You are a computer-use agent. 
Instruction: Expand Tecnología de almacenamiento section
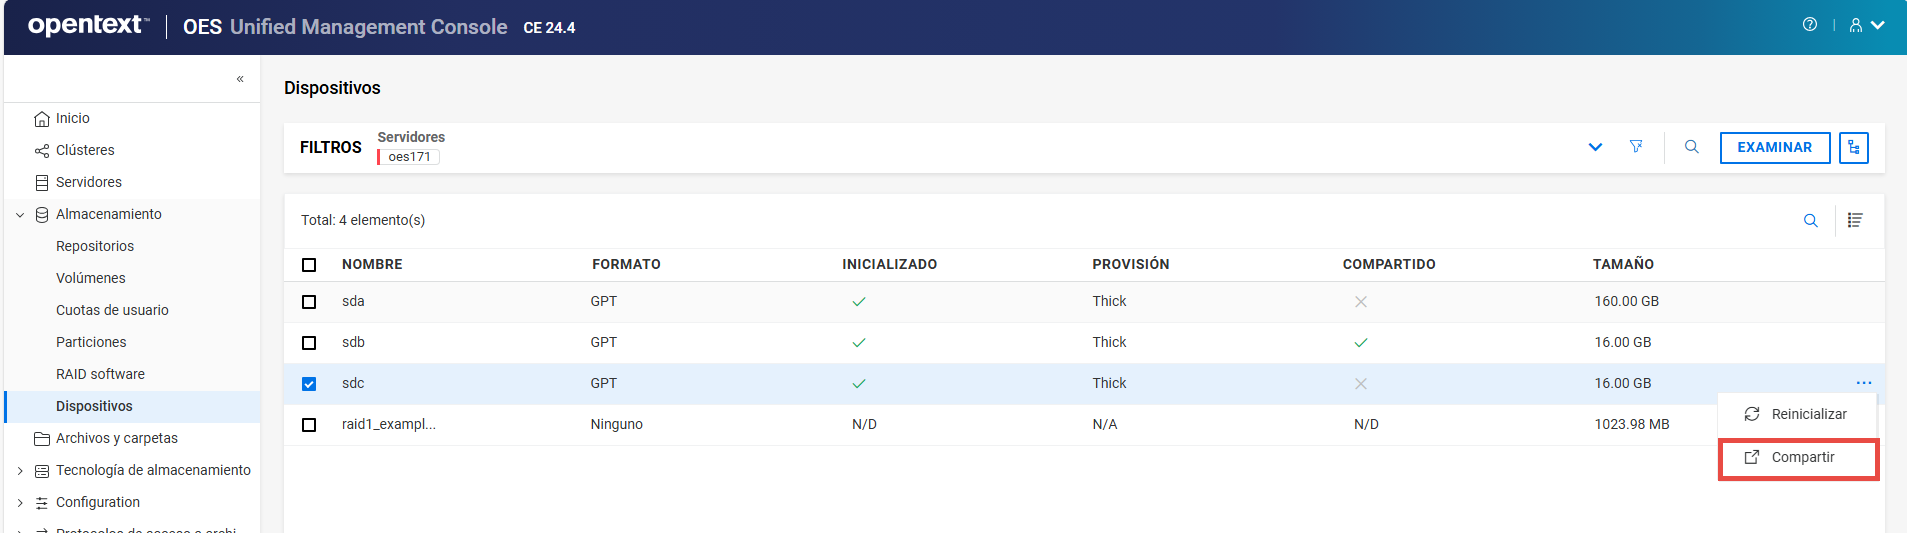20,471
